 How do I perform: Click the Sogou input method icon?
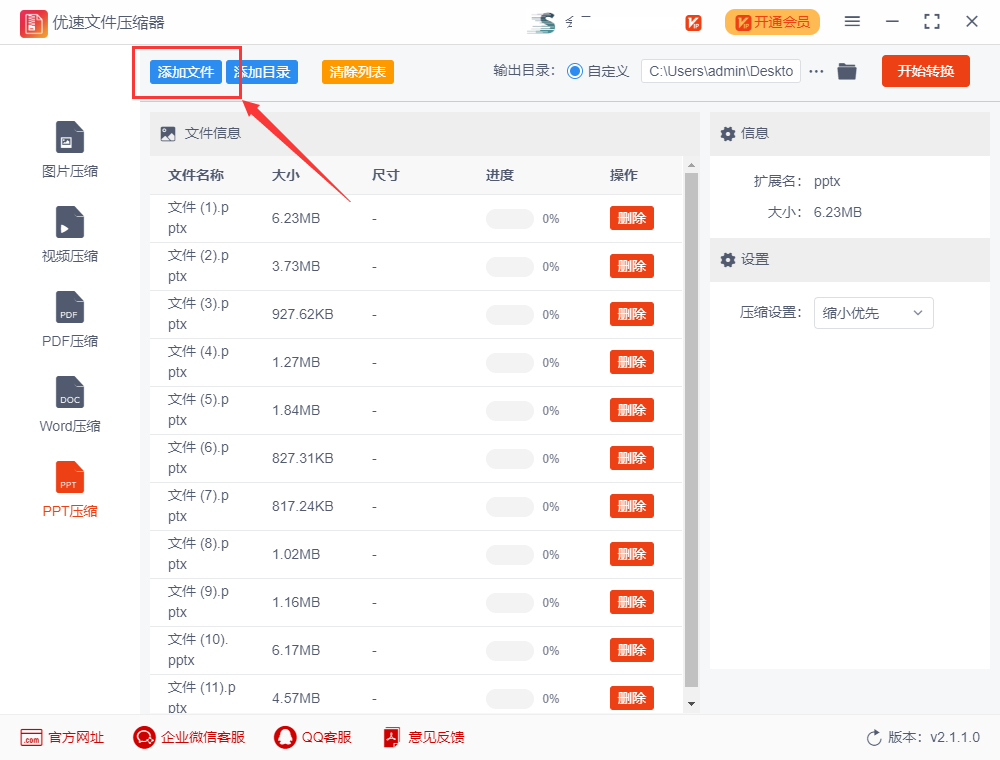[x=542, y=23]
